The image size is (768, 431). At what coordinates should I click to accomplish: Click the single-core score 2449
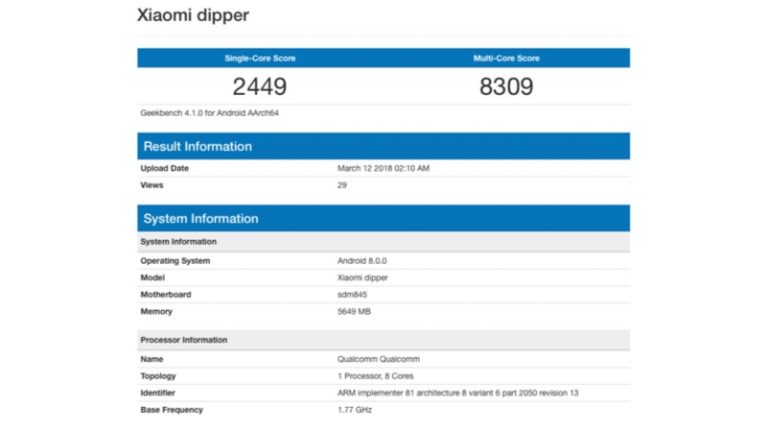(260, 86)
